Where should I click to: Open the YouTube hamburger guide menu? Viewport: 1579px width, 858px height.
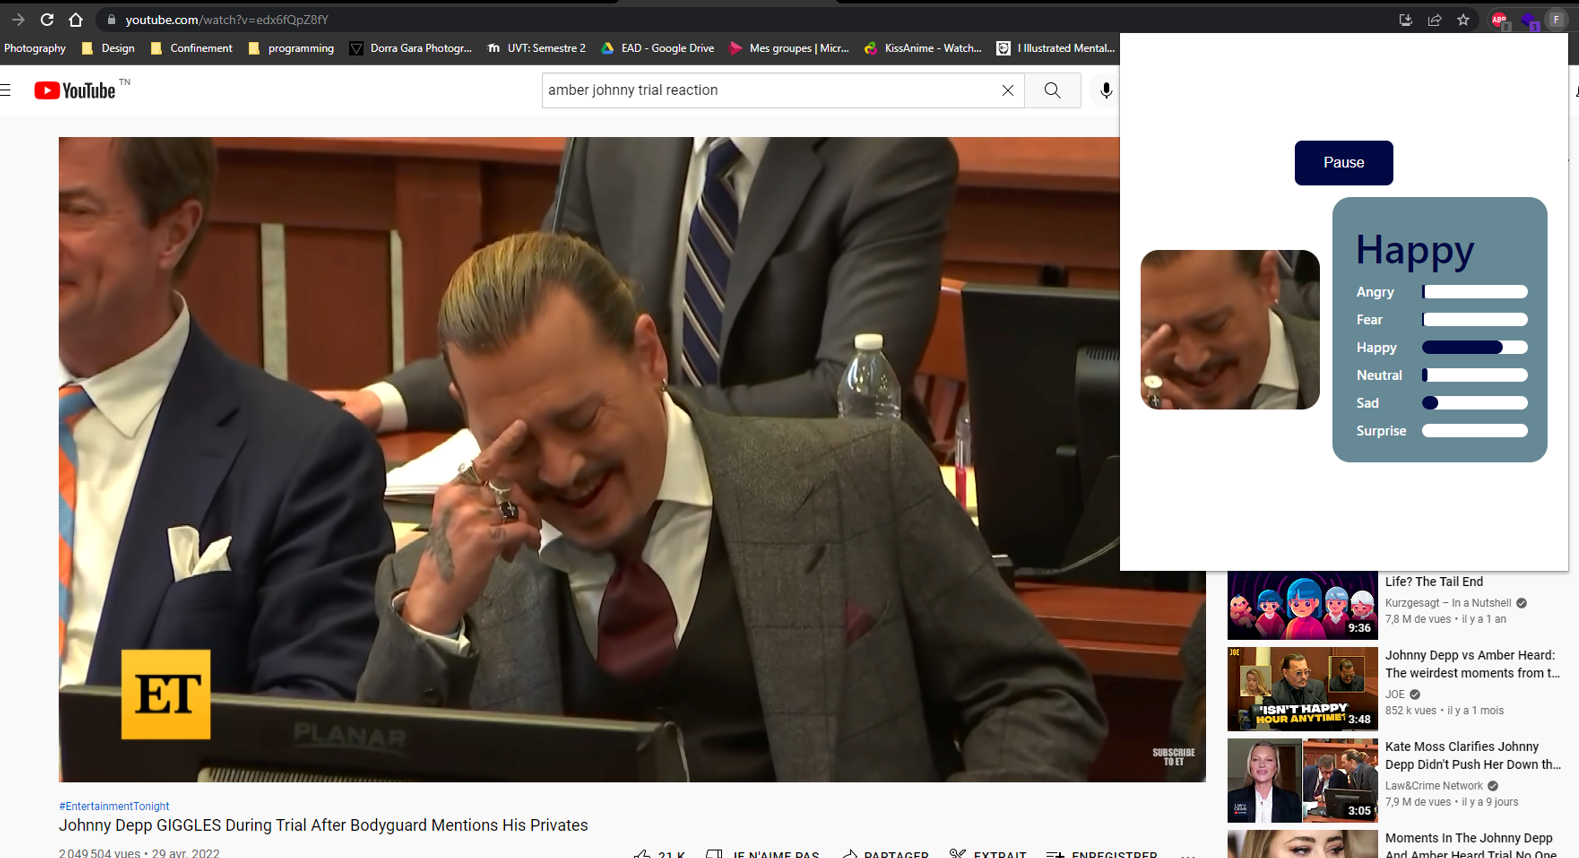[6, 90]
